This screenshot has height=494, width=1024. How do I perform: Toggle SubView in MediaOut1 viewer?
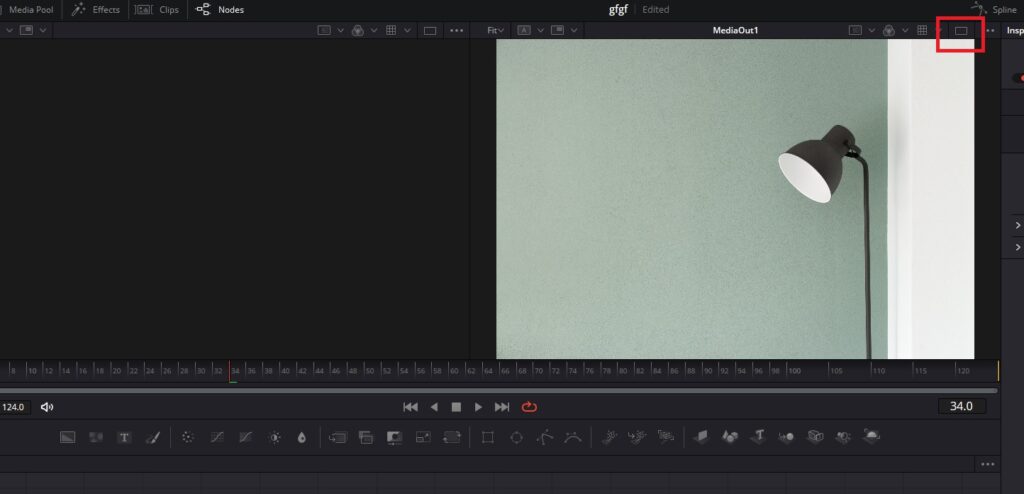[557, 30]
